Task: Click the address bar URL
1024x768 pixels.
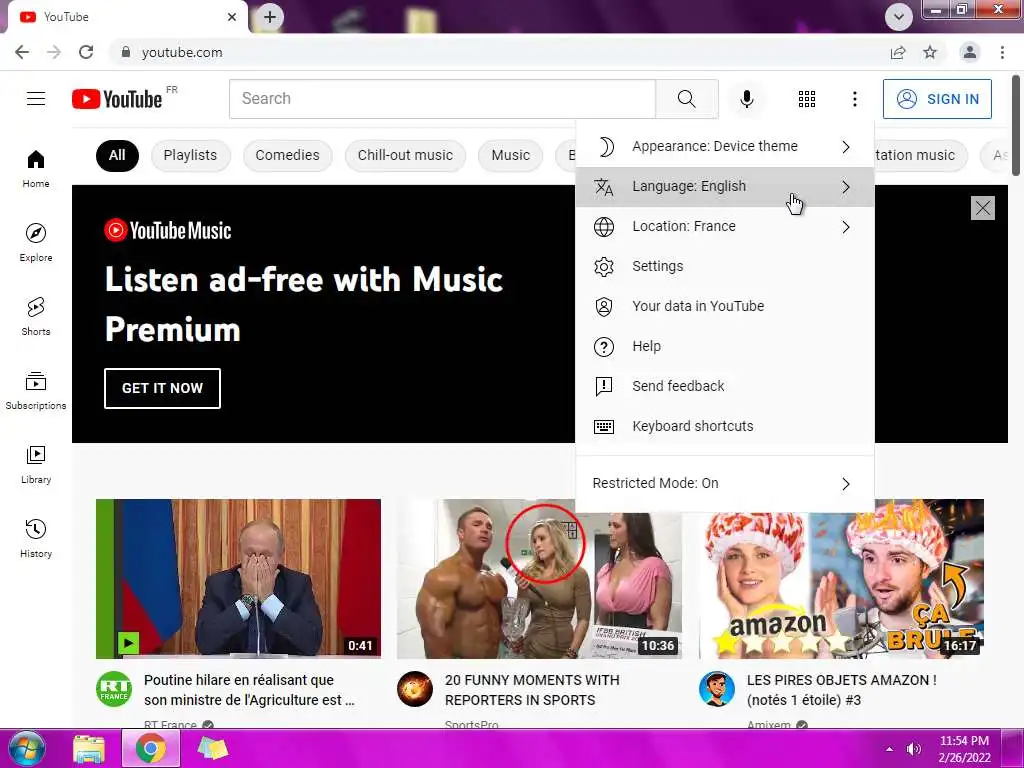Action: tap(182, 52)
